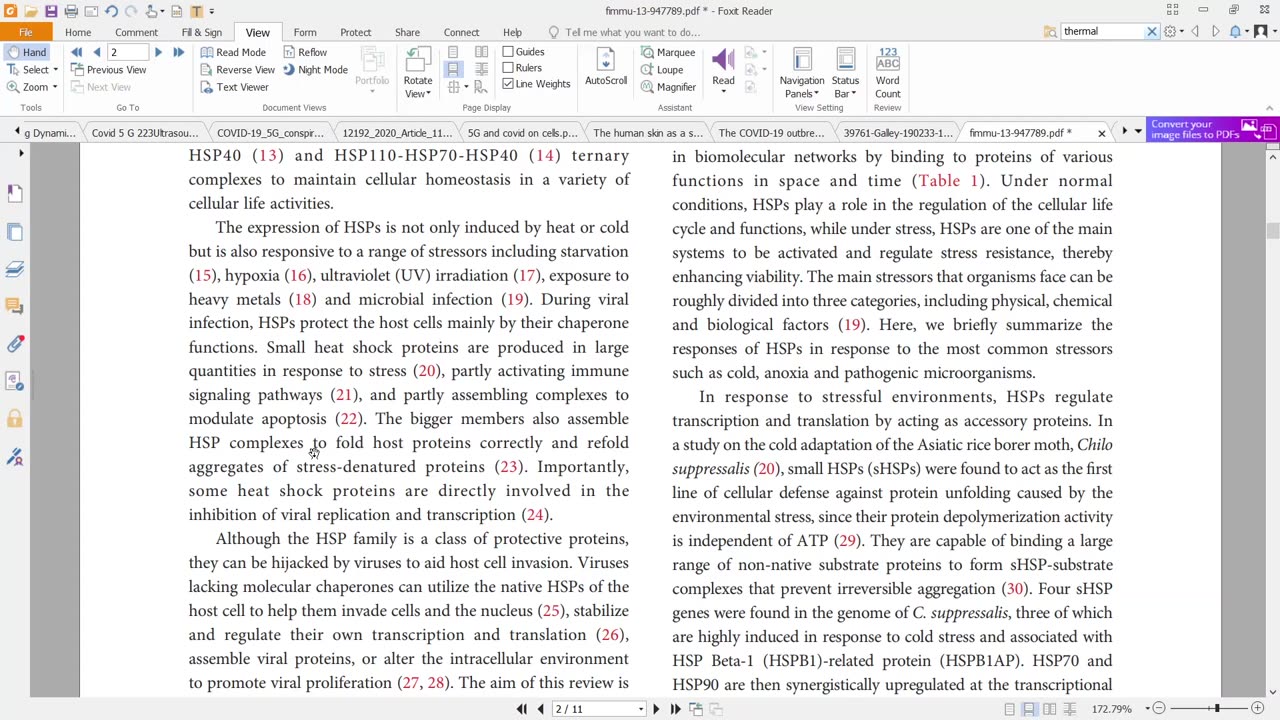Select continuous view in status bar

coord(1029,709)
